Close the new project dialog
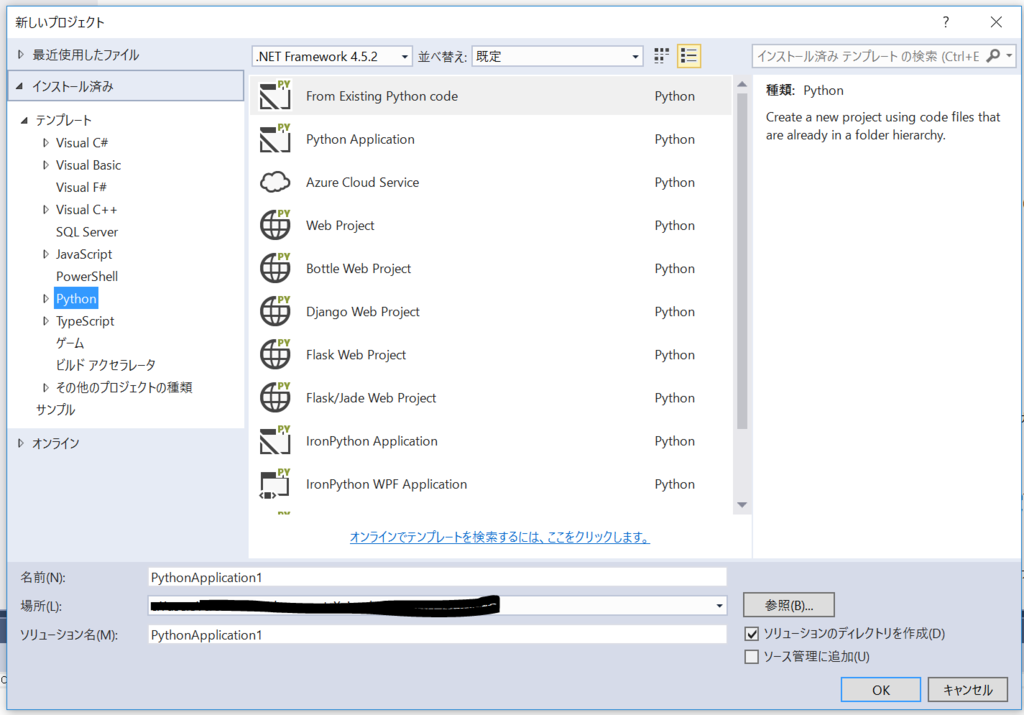Viewport: 1024px width, 715px height. tap(996, 22)
